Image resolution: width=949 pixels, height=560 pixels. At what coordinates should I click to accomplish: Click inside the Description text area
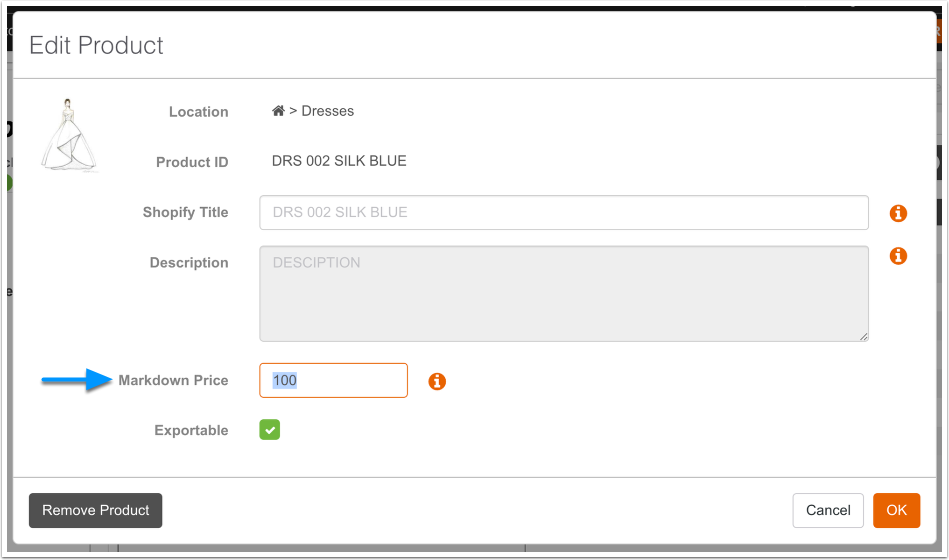(563, 294)
